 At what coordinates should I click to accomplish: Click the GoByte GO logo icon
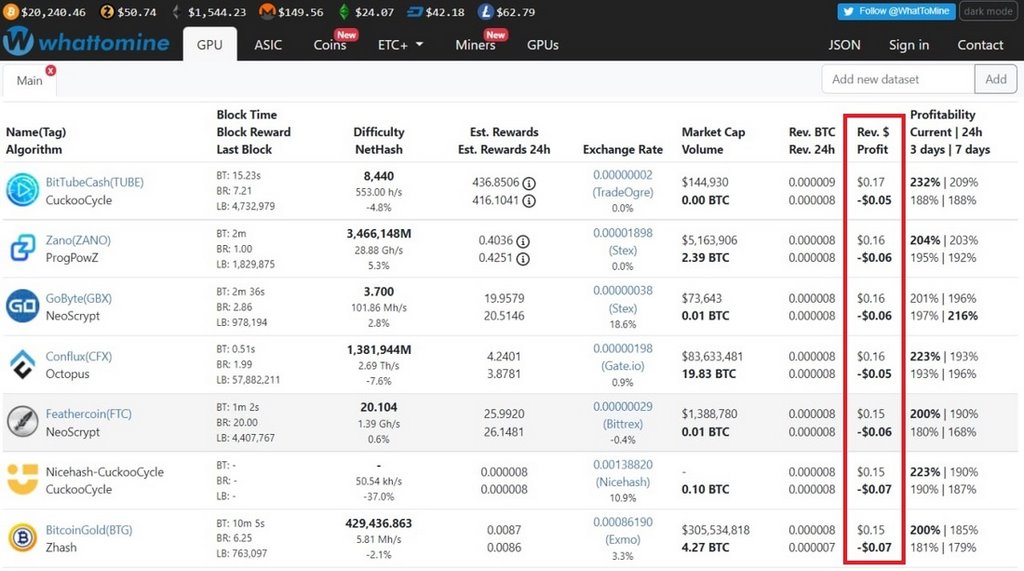point(22,306)
